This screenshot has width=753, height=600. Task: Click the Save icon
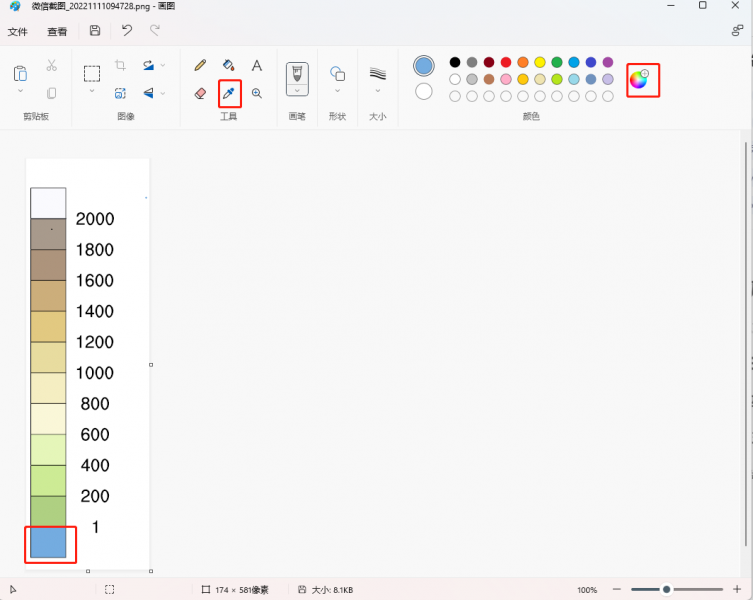coord(95,31)
